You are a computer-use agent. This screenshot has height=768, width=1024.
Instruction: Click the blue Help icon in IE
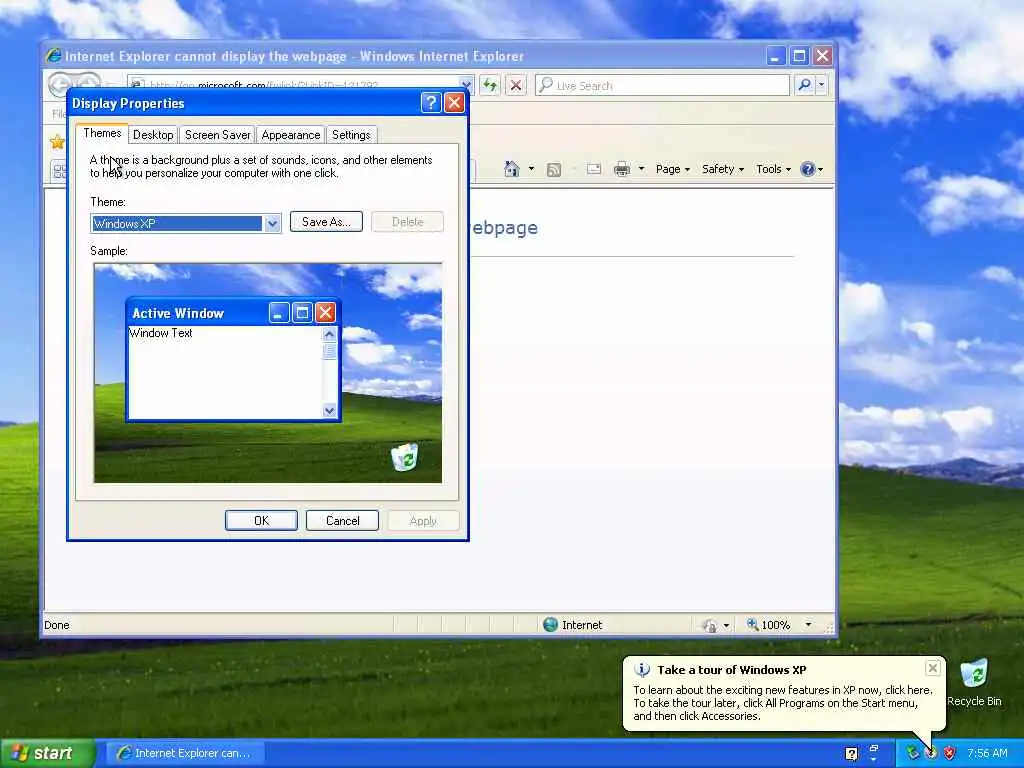point(808,169)
